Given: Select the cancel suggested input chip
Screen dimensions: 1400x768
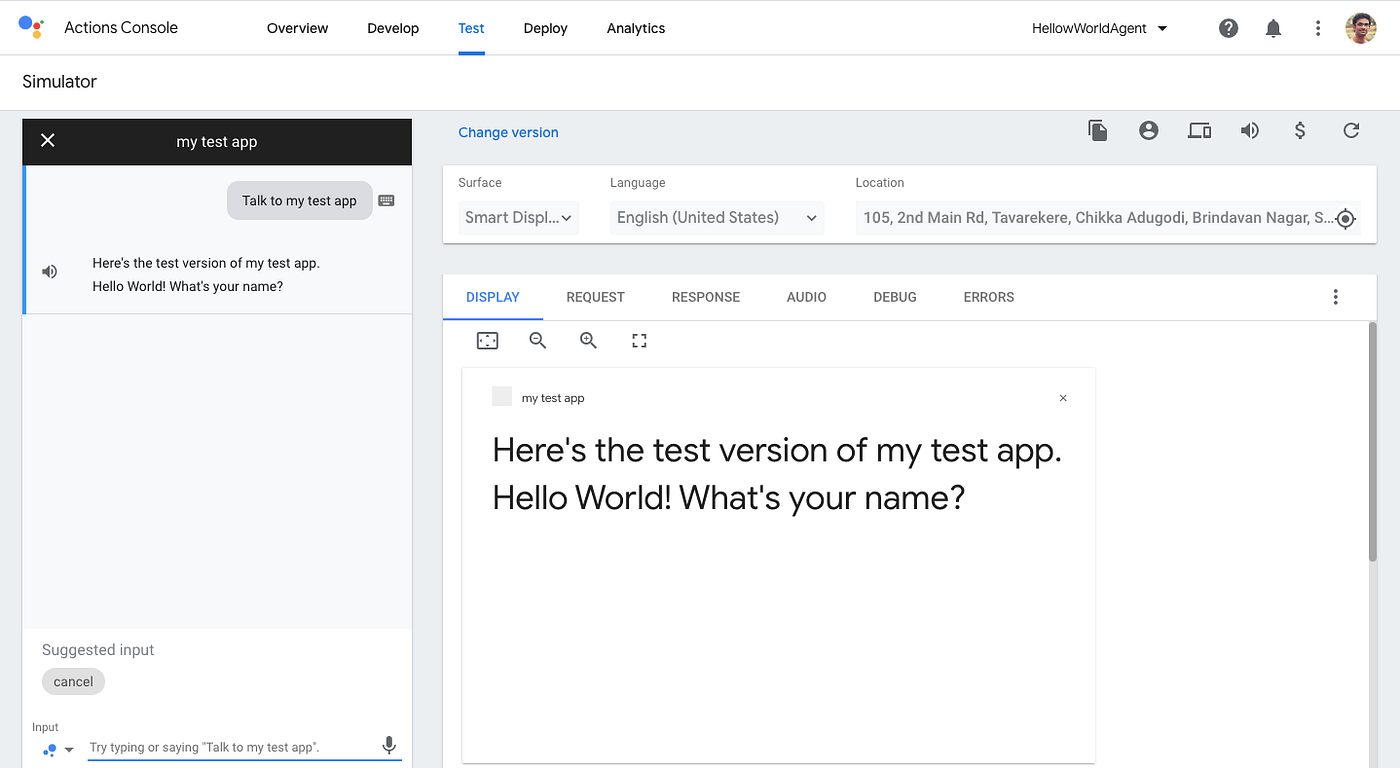Looking at the screenshot, I should coord(73,681).
